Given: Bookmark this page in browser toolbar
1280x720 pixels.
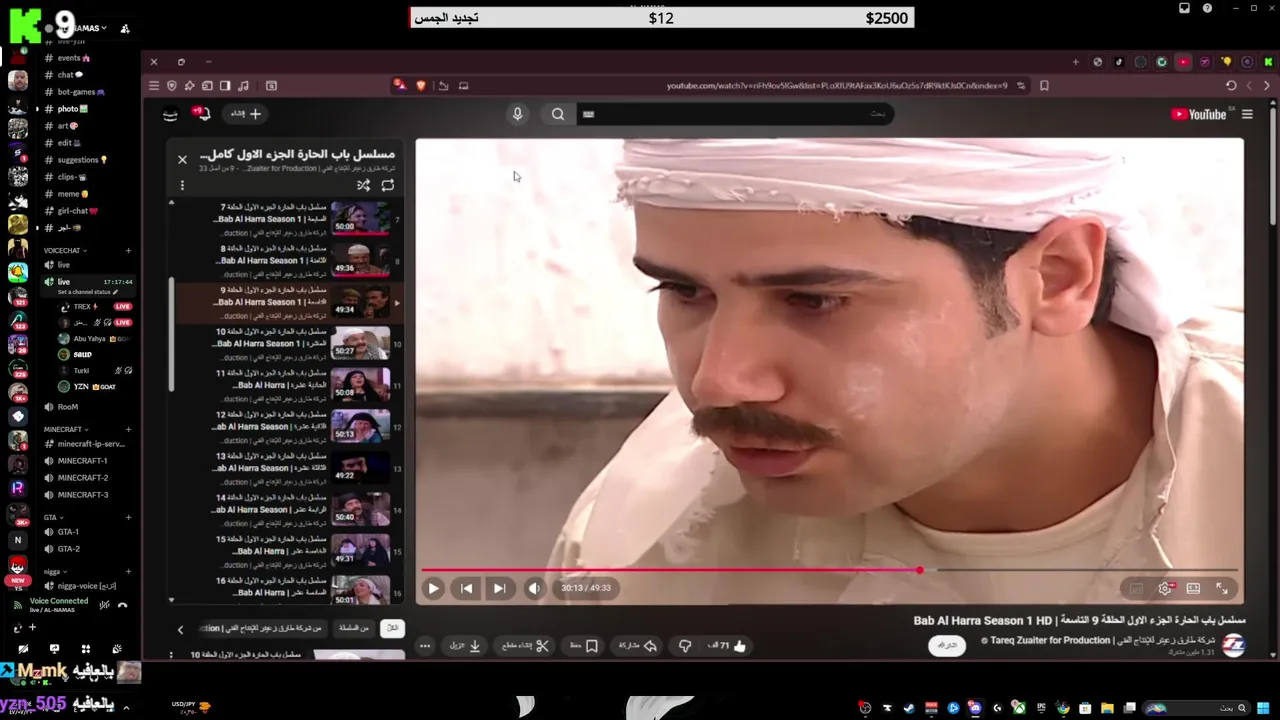Looking at the screenshot, I should (x=1044, y=86).
